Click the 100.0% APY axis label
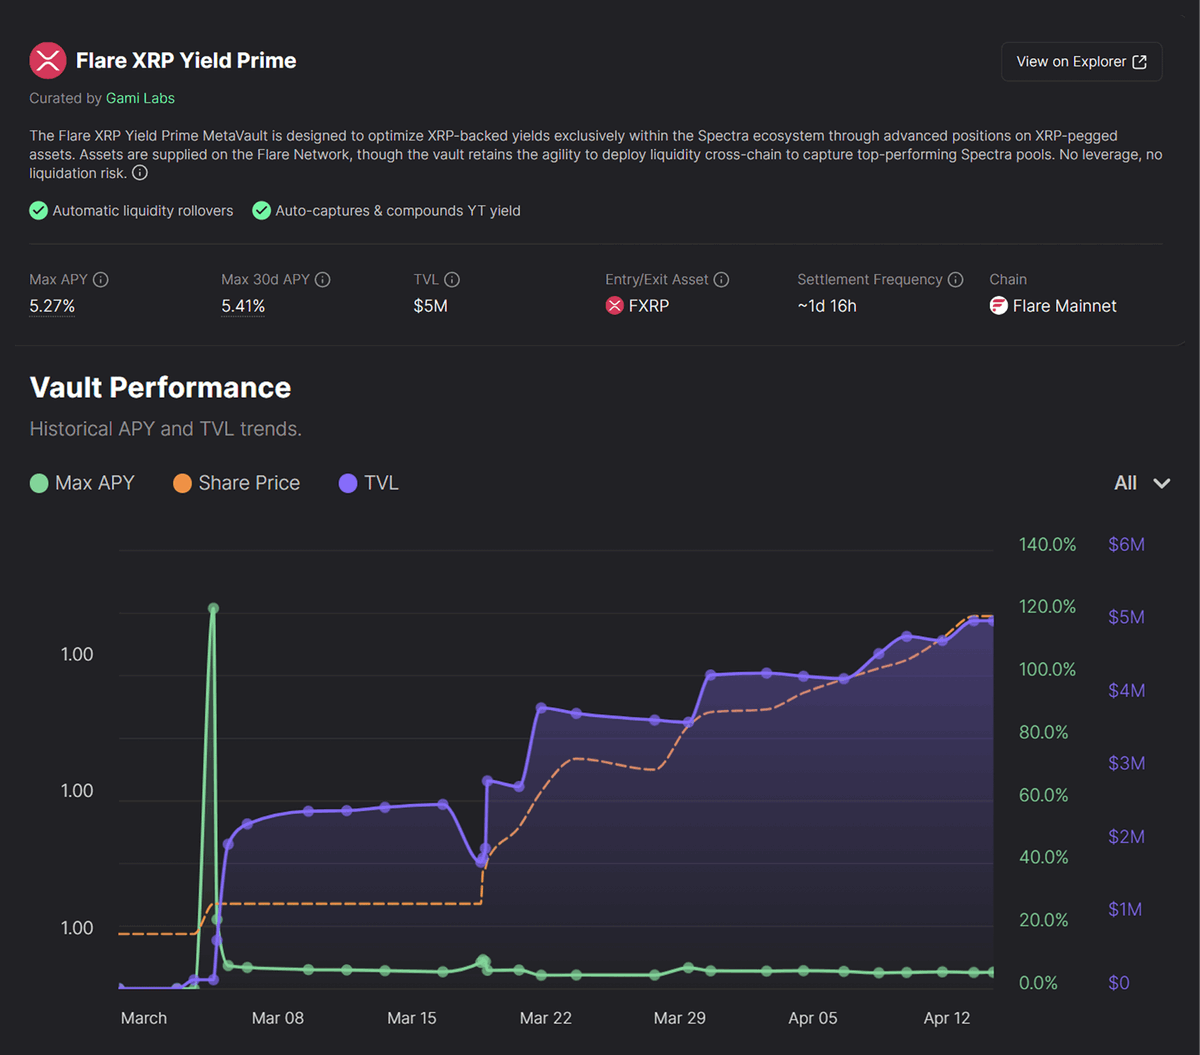Image resolution: width=1200 pixels, height=1055 pixels. tap(1048, 670)
